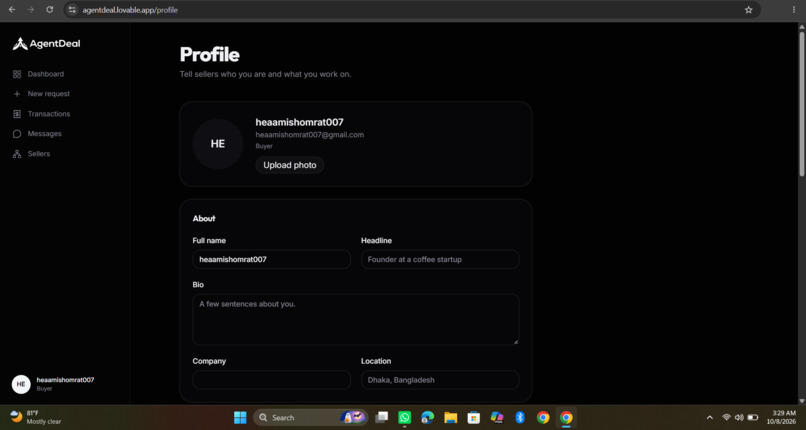Click the Location input field
The height and width of the screenshot is (430, 806).
[x=440, y=380]
